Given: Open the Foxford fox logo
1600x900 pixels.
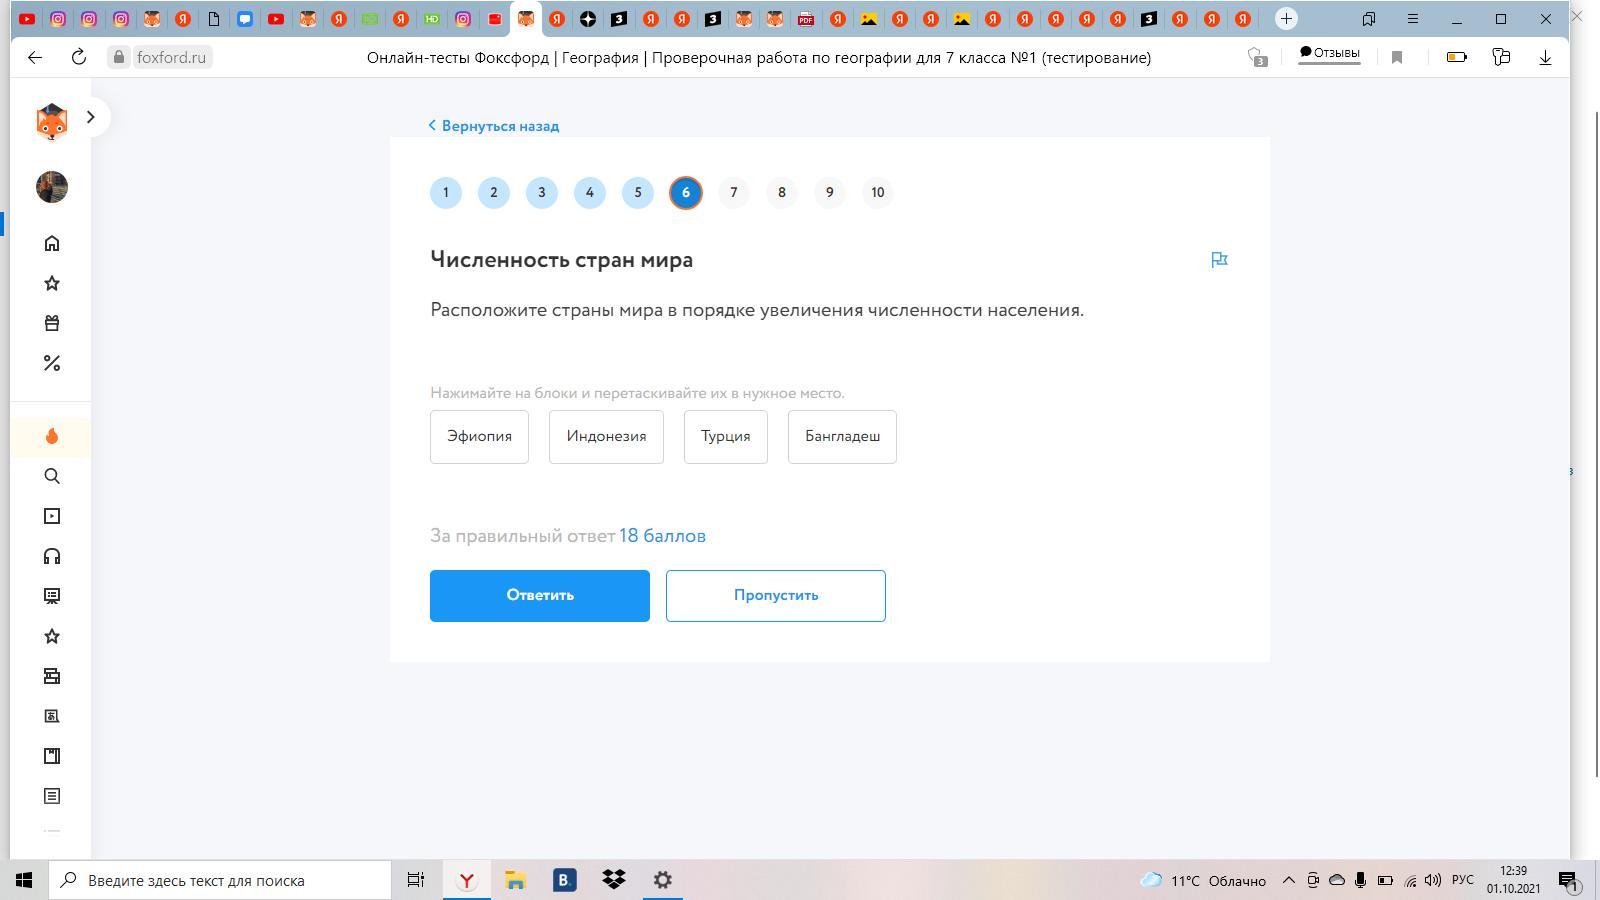Looking at the screenshot, I should 52,121.
